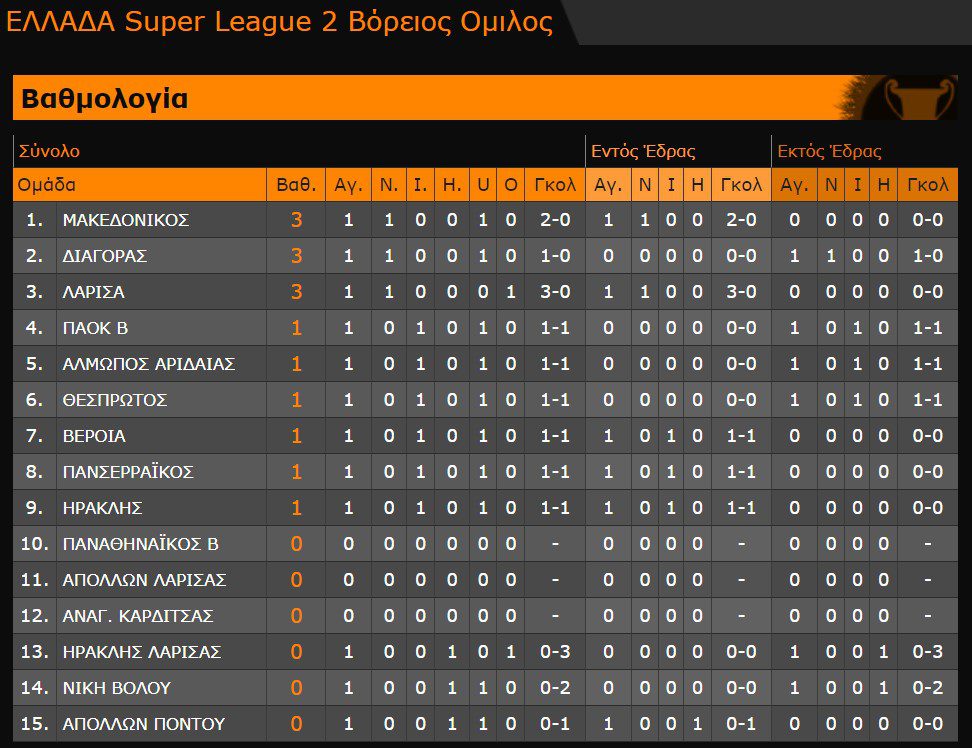This screenshot has height=748, width=972.
Task: Open the ΛΑΡΙΣΑ team row
Action: coord(93,292)
